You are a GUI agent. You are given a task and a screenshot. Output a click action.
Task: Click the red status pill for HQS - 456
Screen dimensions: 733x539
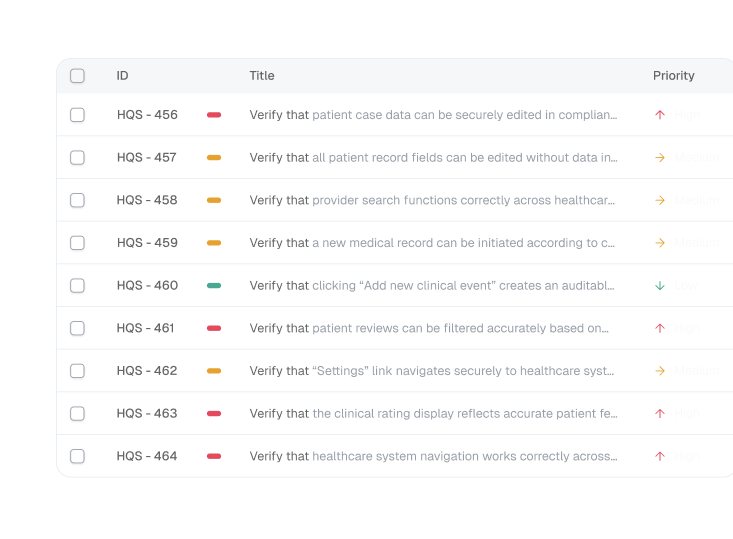tap(214, 115)
